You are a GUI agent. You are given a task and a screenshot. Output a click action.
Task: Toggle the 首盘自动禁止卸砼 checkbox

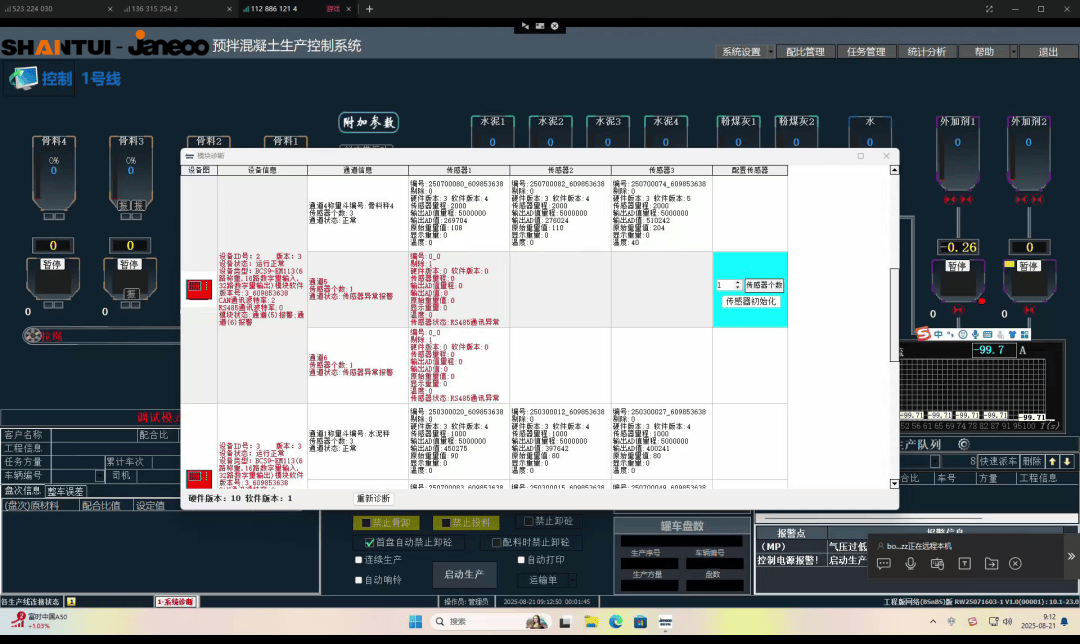[370, 543]
